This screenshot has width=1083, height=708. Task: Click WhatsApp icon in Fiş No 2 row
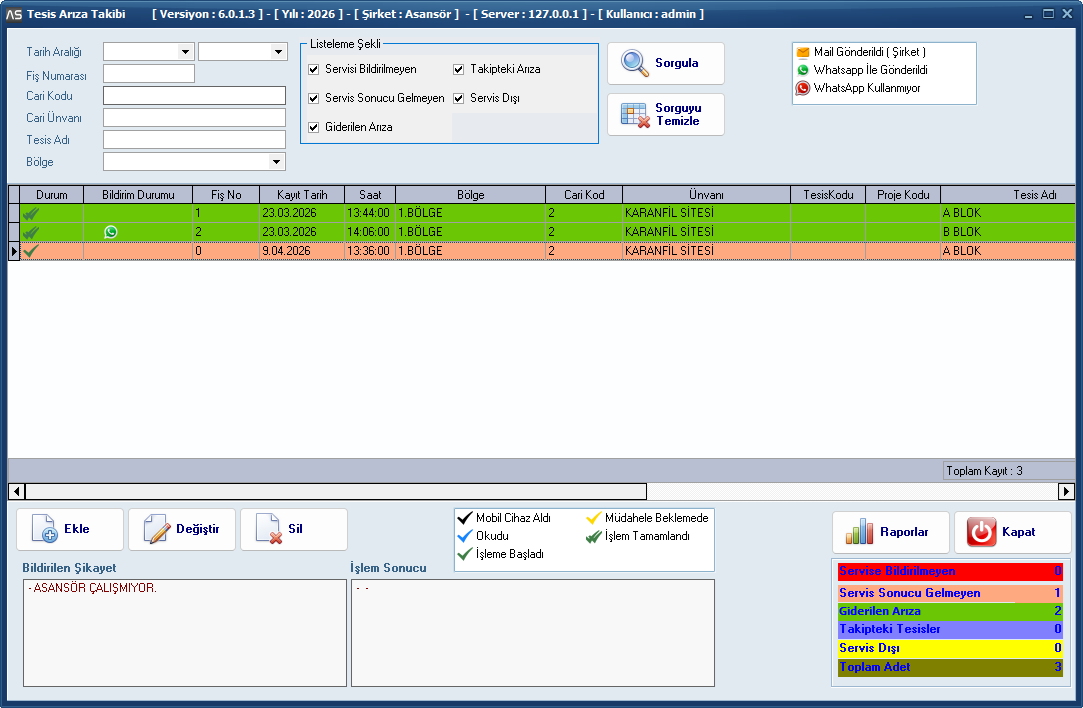point(110,232)
